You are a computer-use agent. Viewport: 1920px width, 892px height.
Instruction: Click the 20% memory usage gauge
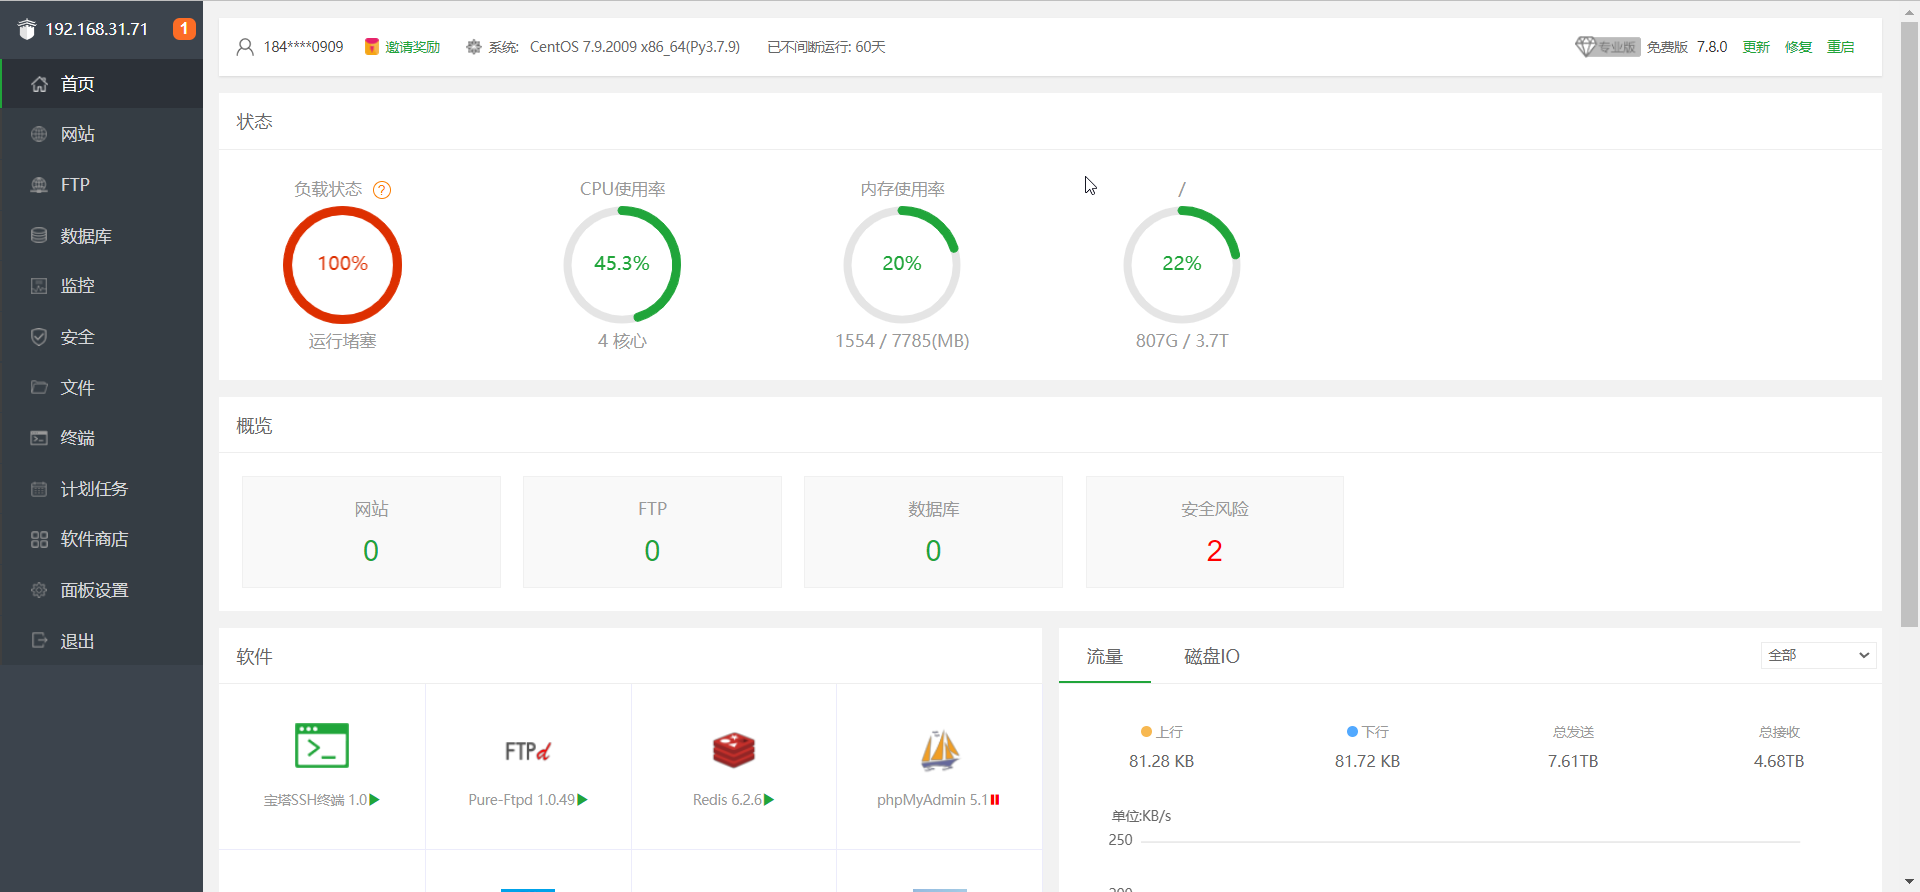pos(902,265)
